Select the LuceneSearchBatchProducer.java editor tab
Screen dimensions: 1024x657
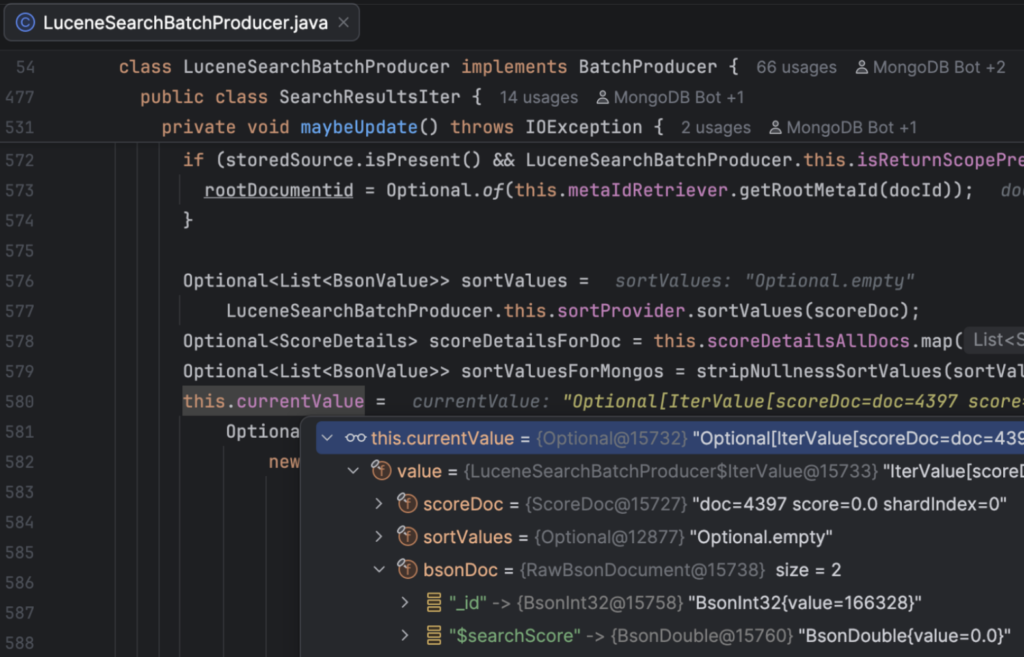pos(182,23)
